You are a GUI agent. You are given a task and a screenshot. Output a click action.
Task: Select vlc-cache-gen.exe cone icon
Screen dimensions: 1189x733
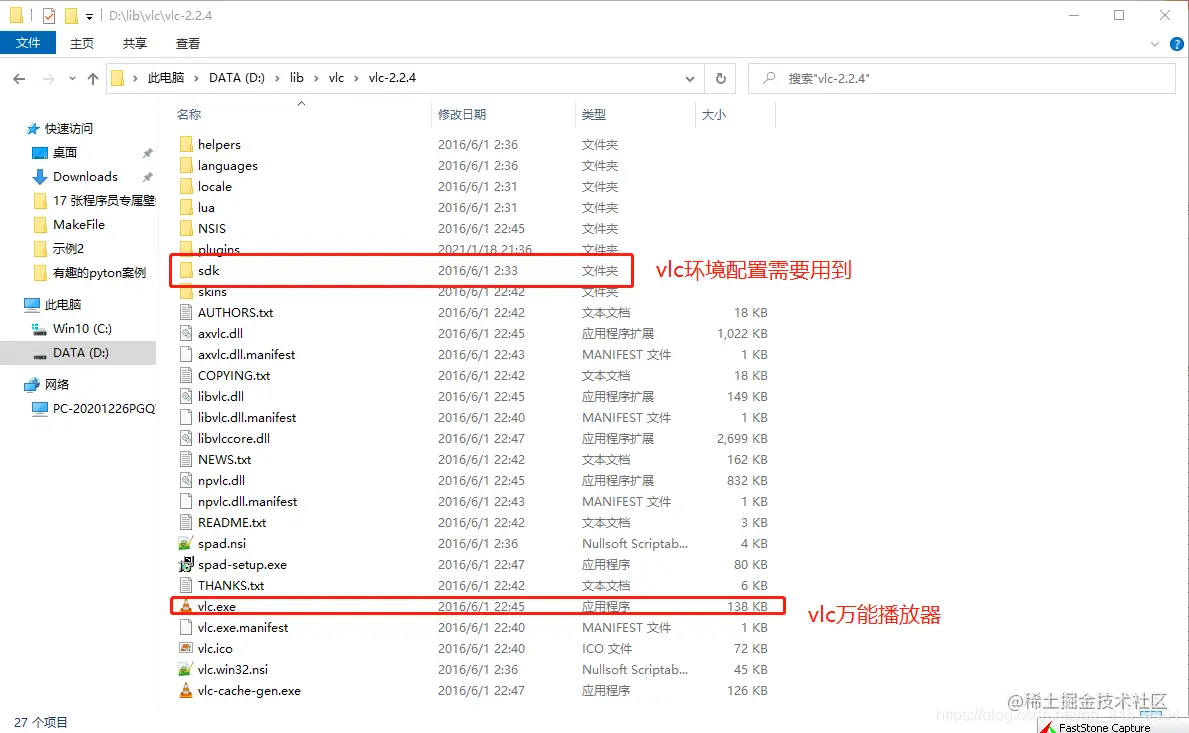coord(186,691)
